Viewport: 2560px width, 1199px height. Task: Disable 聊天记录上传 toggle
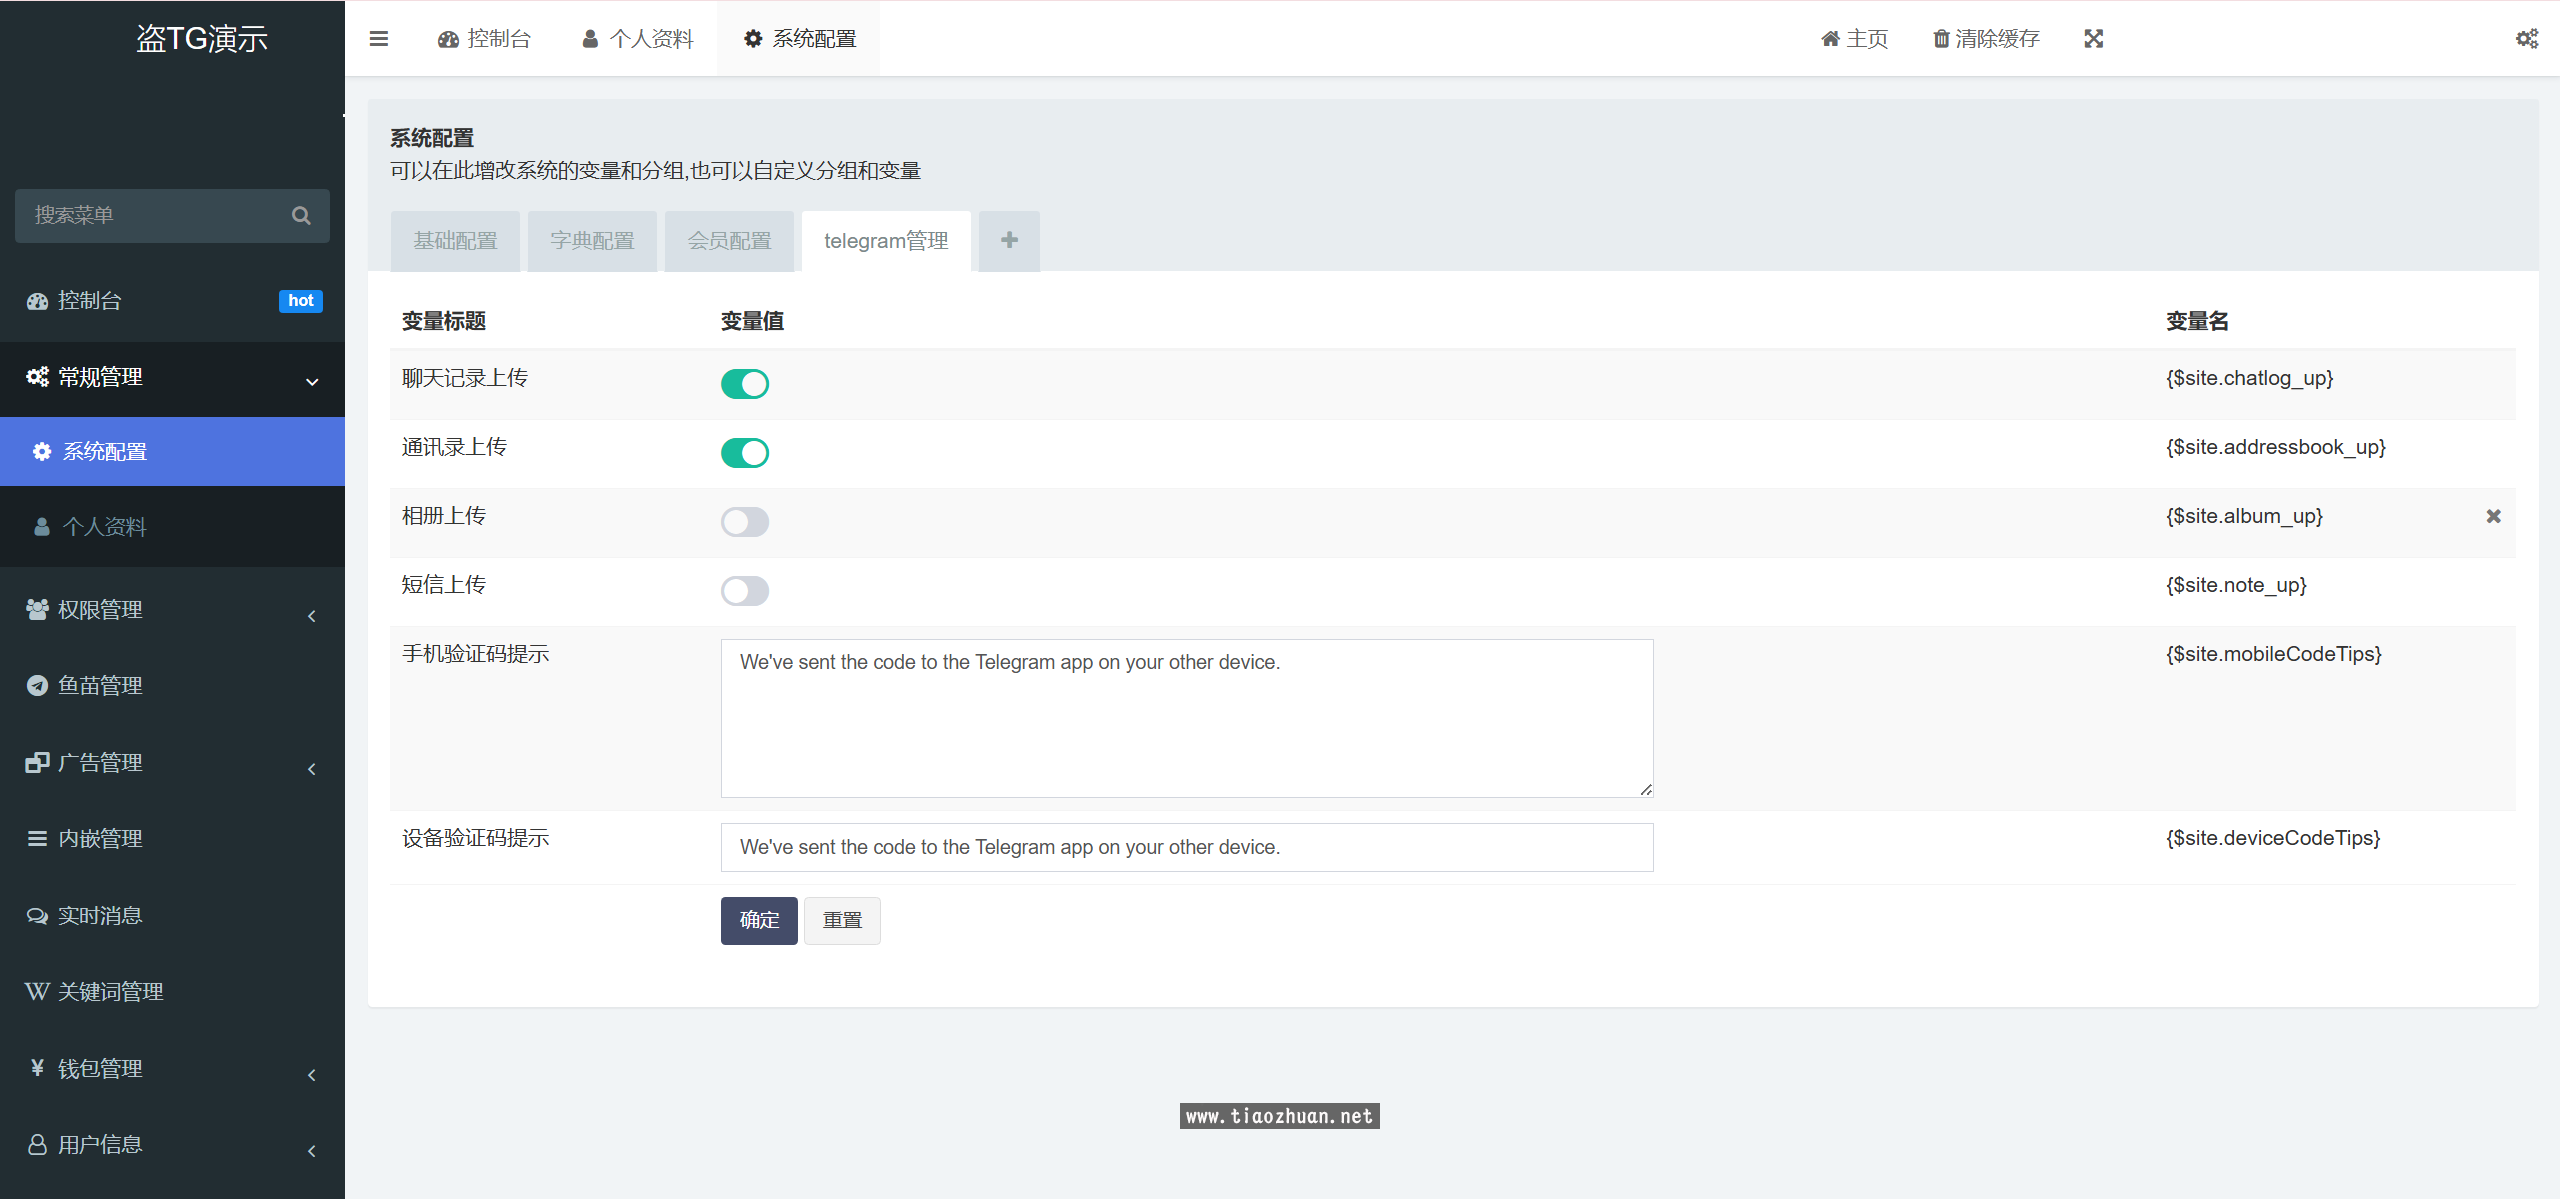[x=744, y=383]
